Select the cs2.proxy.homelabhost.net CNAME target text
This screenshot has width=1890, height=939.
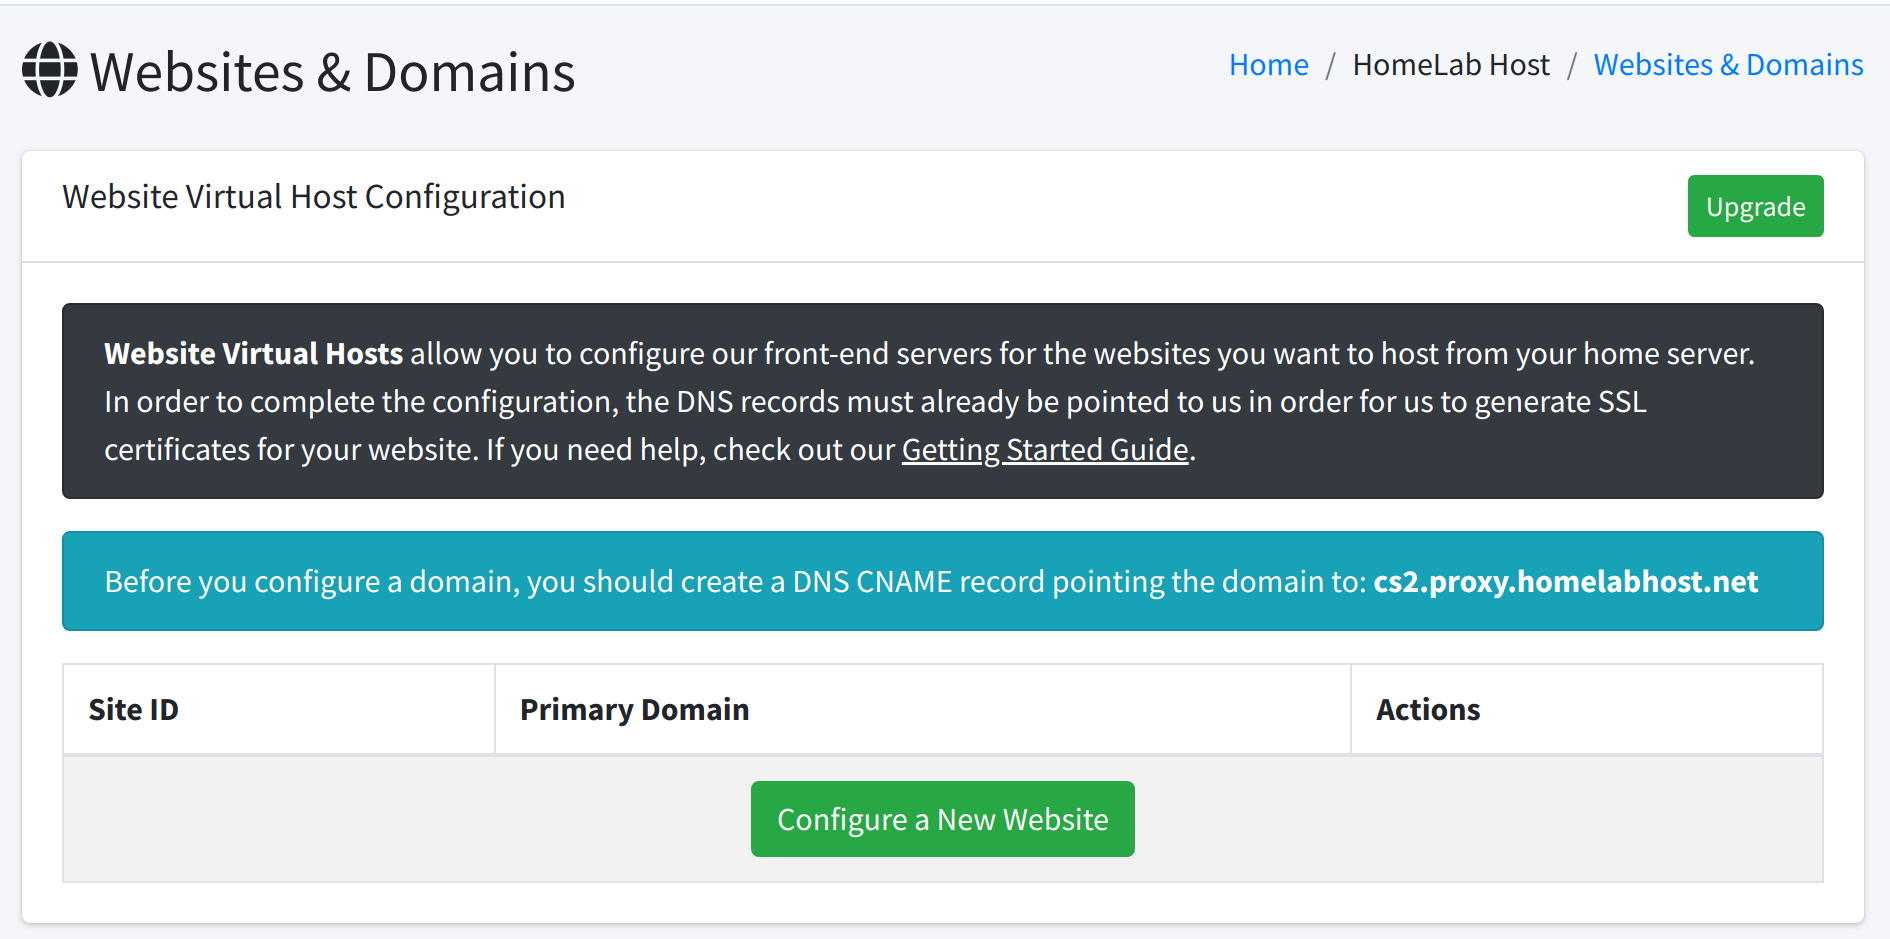point(1567,581)
